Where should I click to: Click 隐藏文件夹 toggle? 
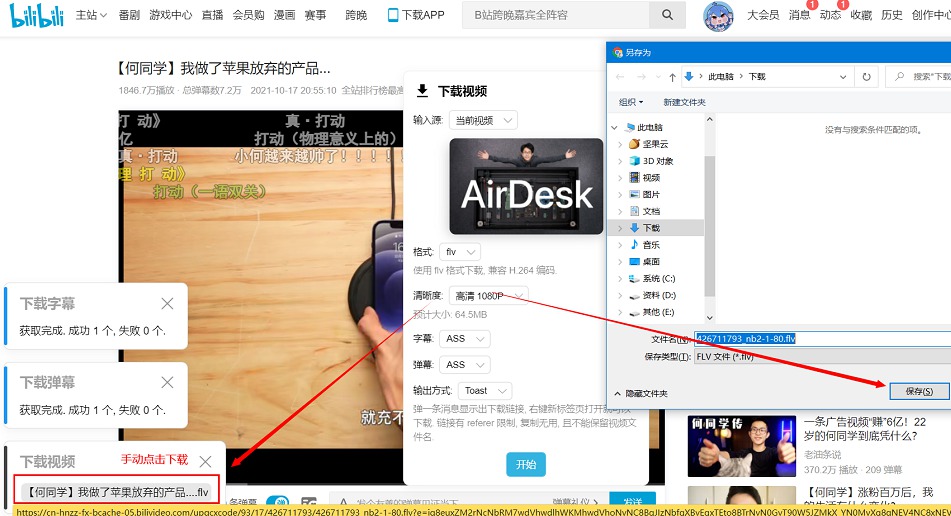(641, 394)
